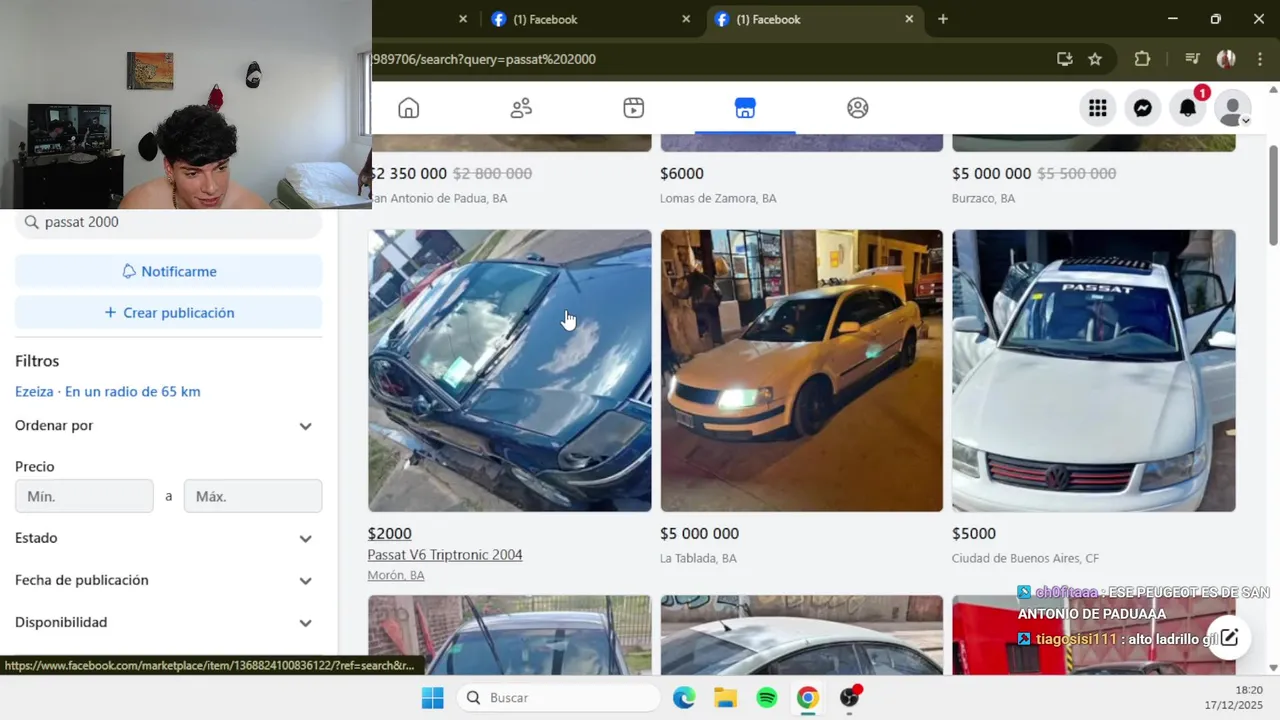Close the leftmost partially hidden tab
The image size is (1280, 720).
point(463,19)
